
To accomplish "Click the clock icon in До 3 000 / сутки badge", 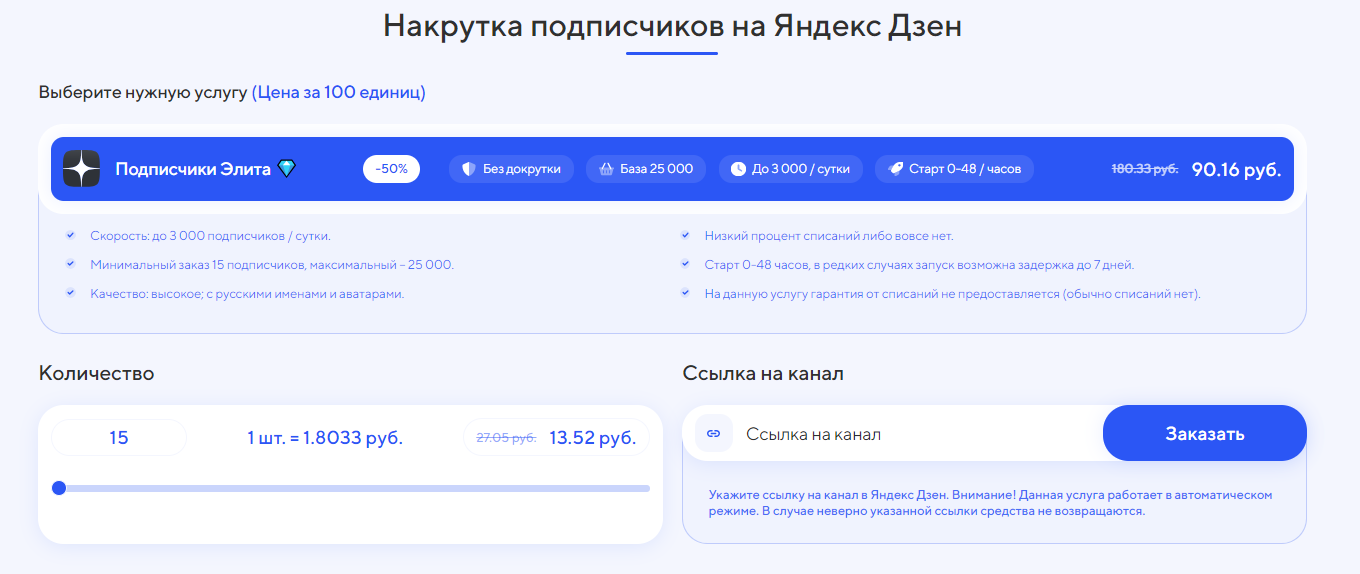I will pos(738,169).
